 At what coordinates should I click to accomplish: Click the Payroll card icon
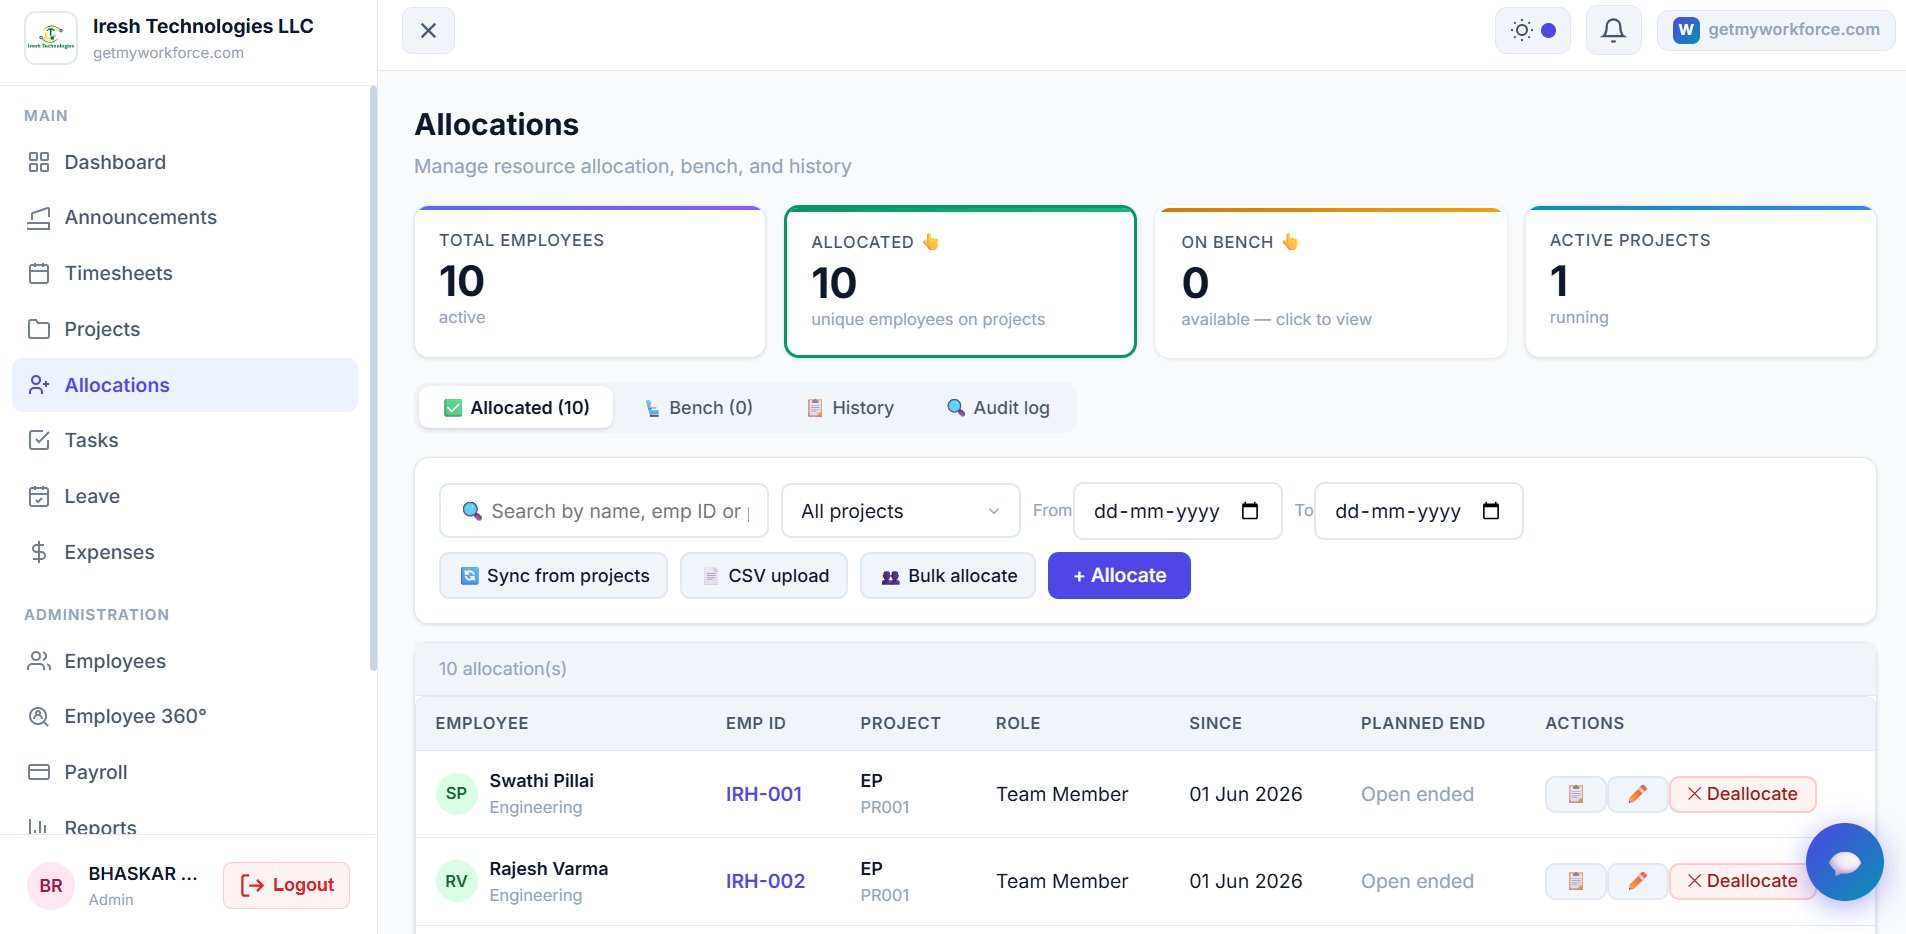pyautogui.click(x=39, y=772)
